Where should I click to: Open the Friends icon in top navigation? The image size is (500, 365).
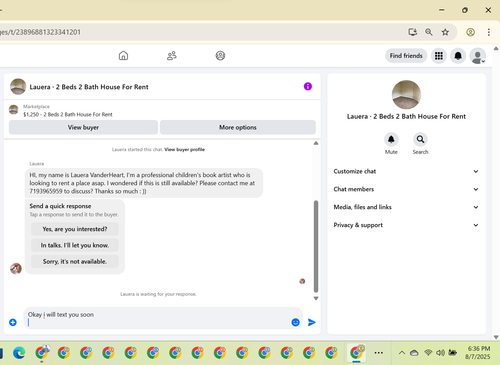[x=172, y=55]
